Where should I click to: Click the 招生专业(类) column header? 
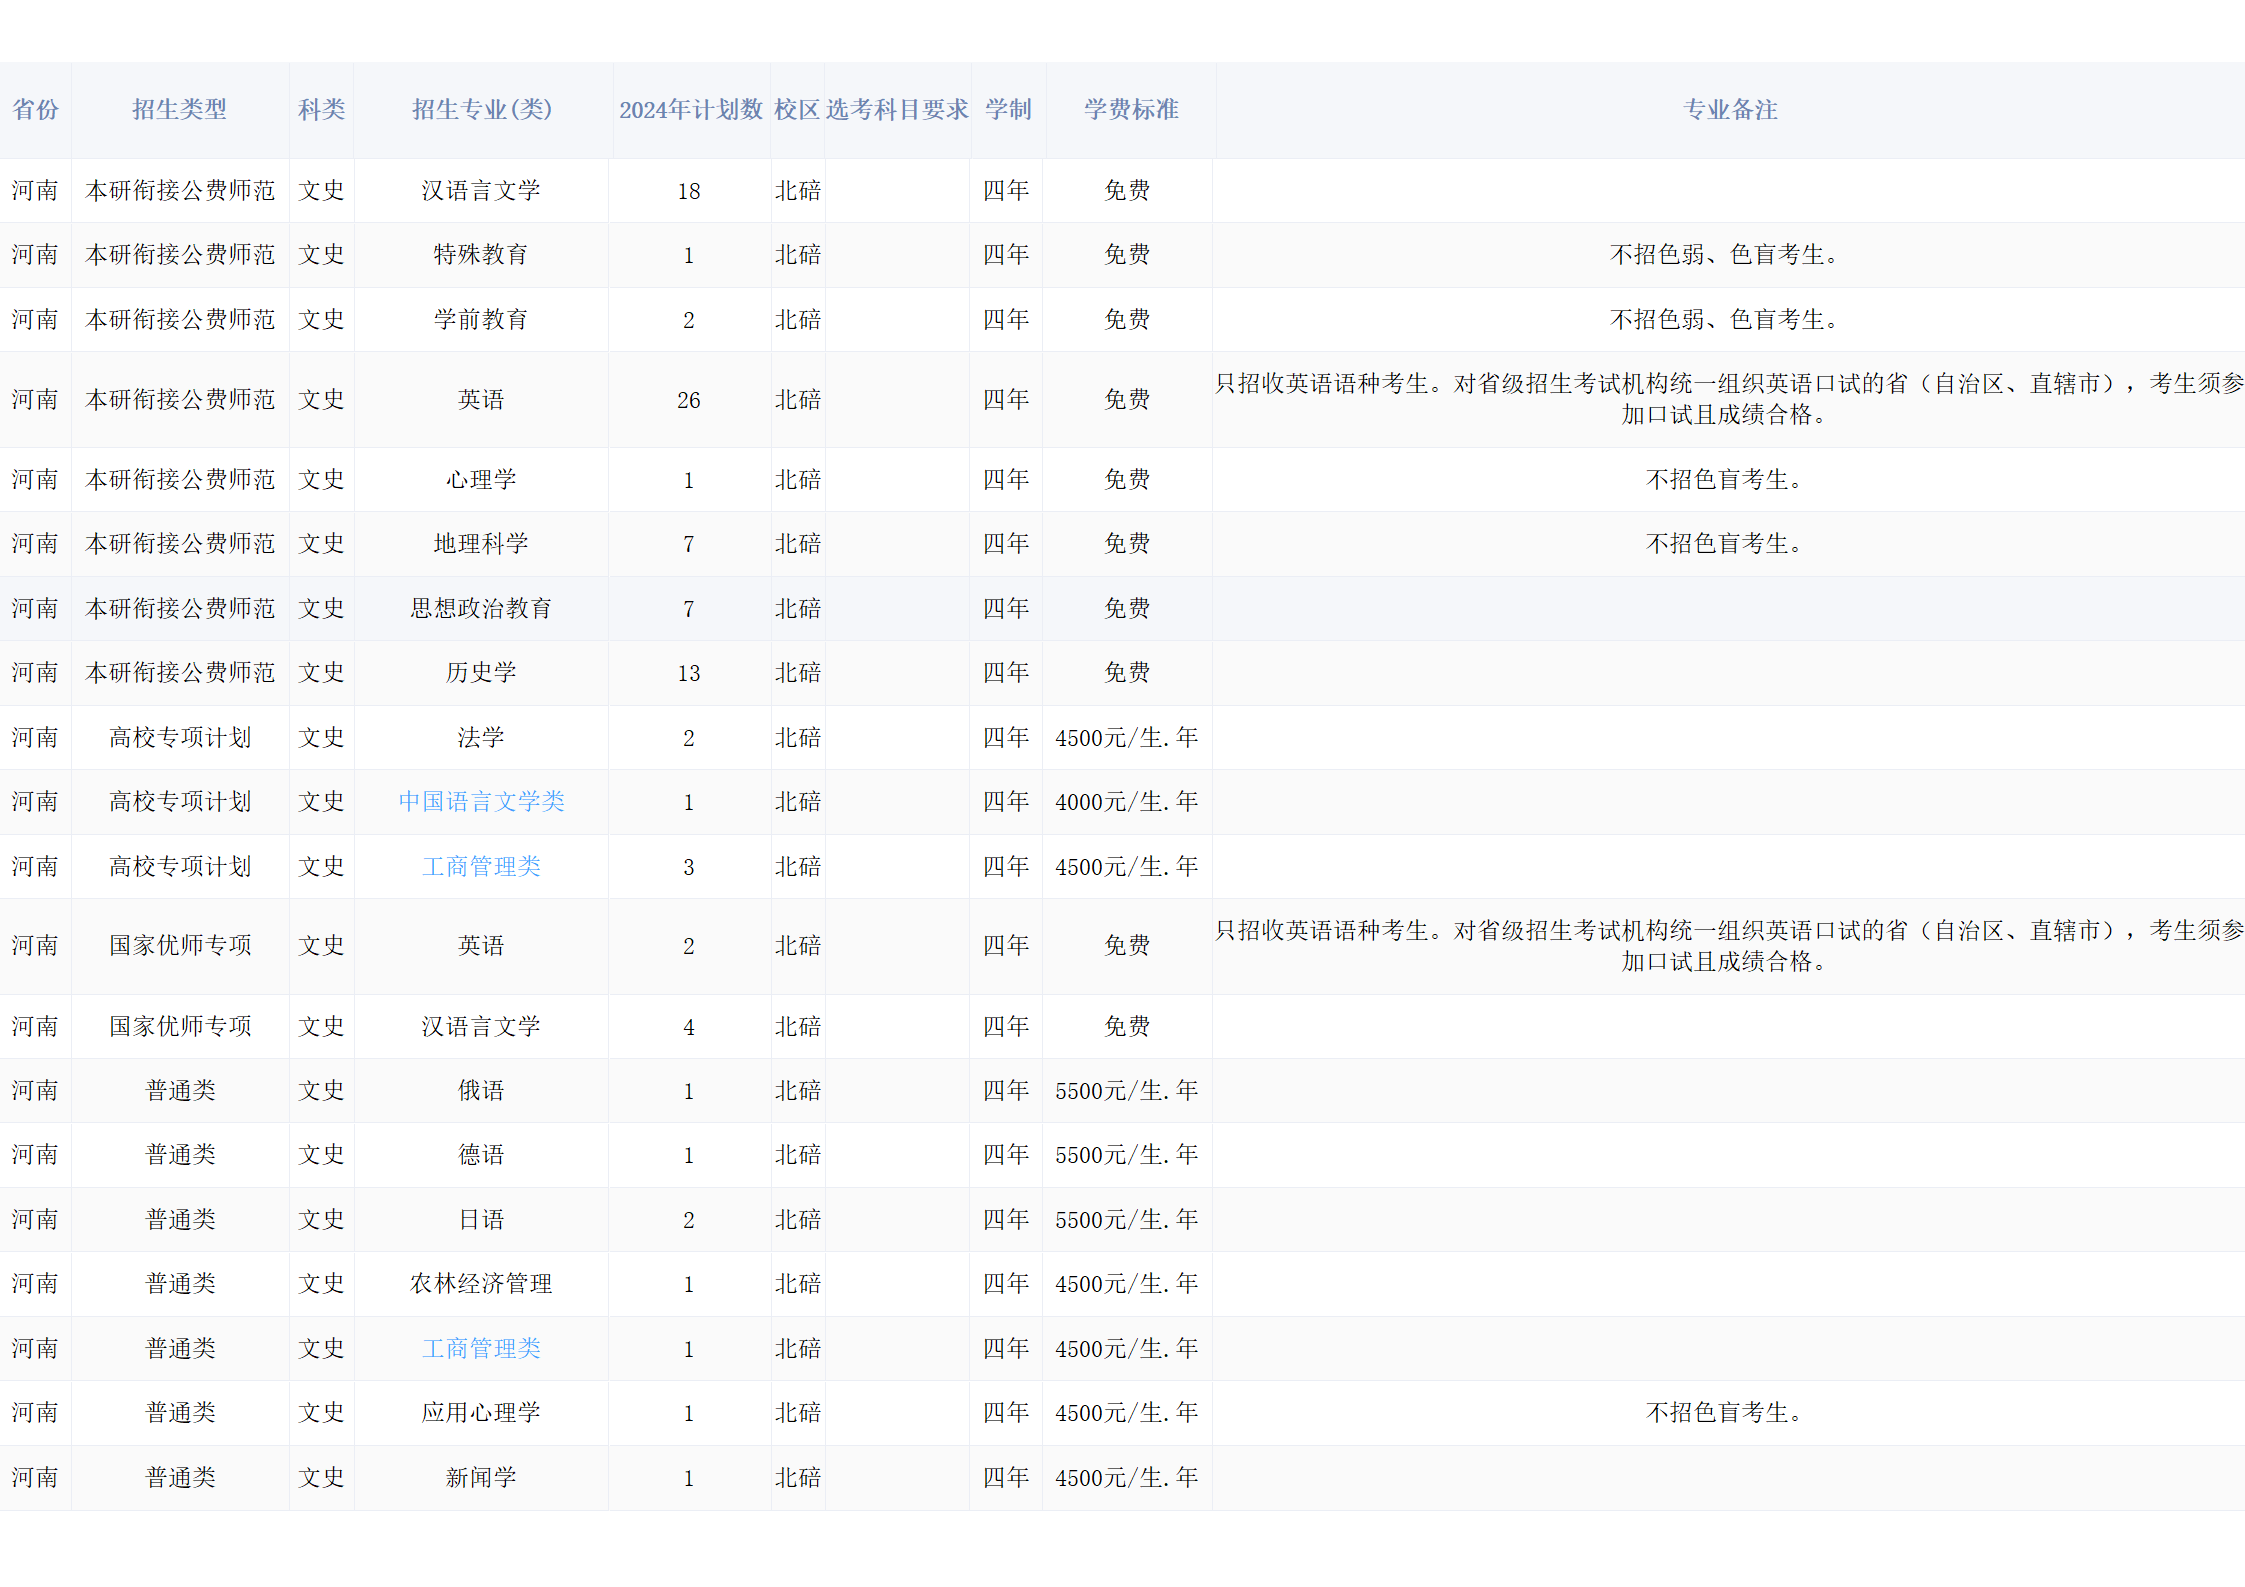pyautogui.click(x=482, y=109)
